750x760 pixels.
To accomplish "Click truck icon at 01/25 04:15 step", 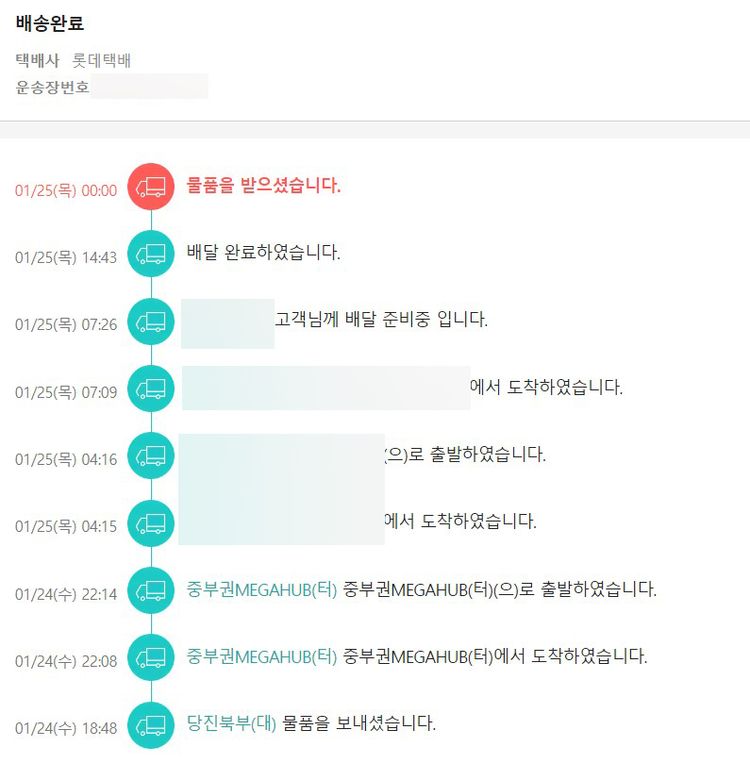I will click(151, 523).
